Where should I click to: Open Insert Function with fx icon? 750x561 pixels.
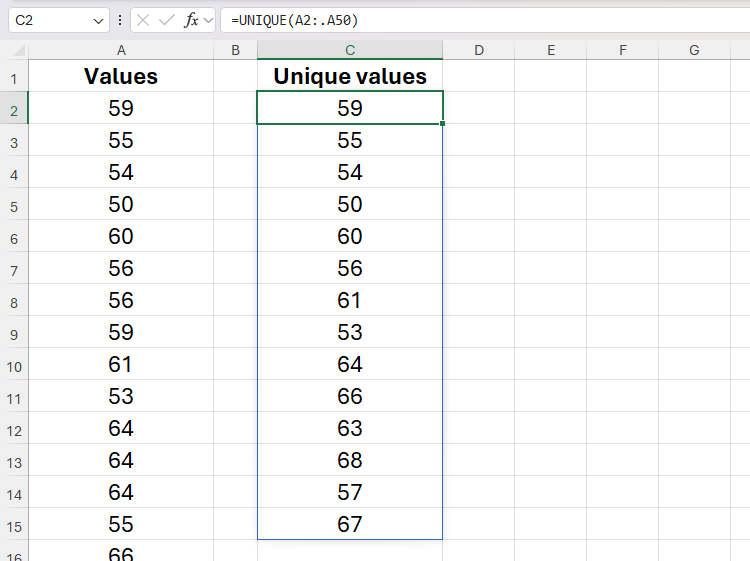click(190, 20)
